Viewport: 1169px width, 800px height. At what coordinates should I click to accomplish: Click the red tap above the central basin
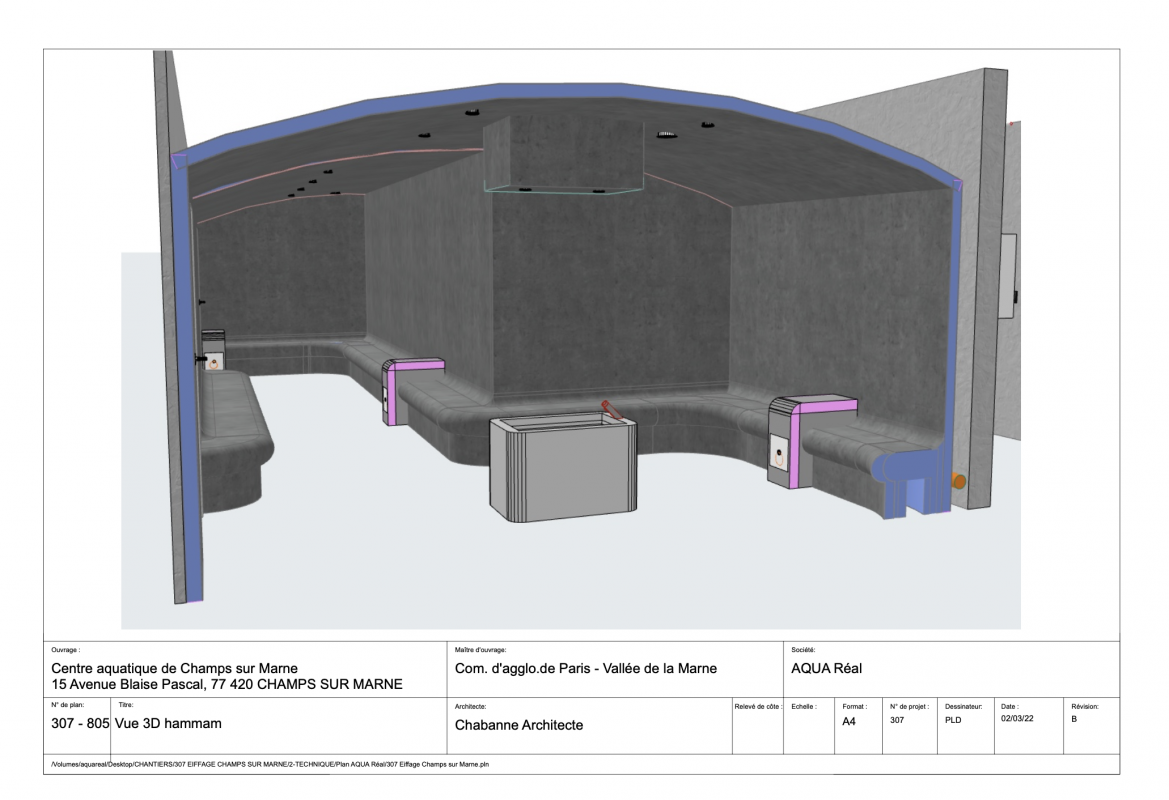612,410
